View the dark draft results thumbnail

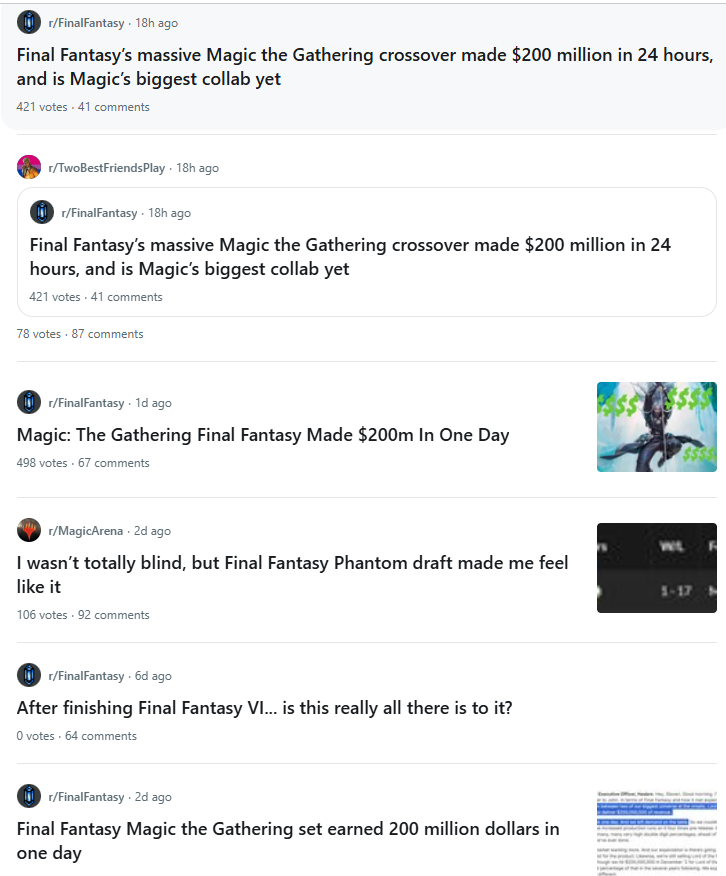click(x=657, y=568)
